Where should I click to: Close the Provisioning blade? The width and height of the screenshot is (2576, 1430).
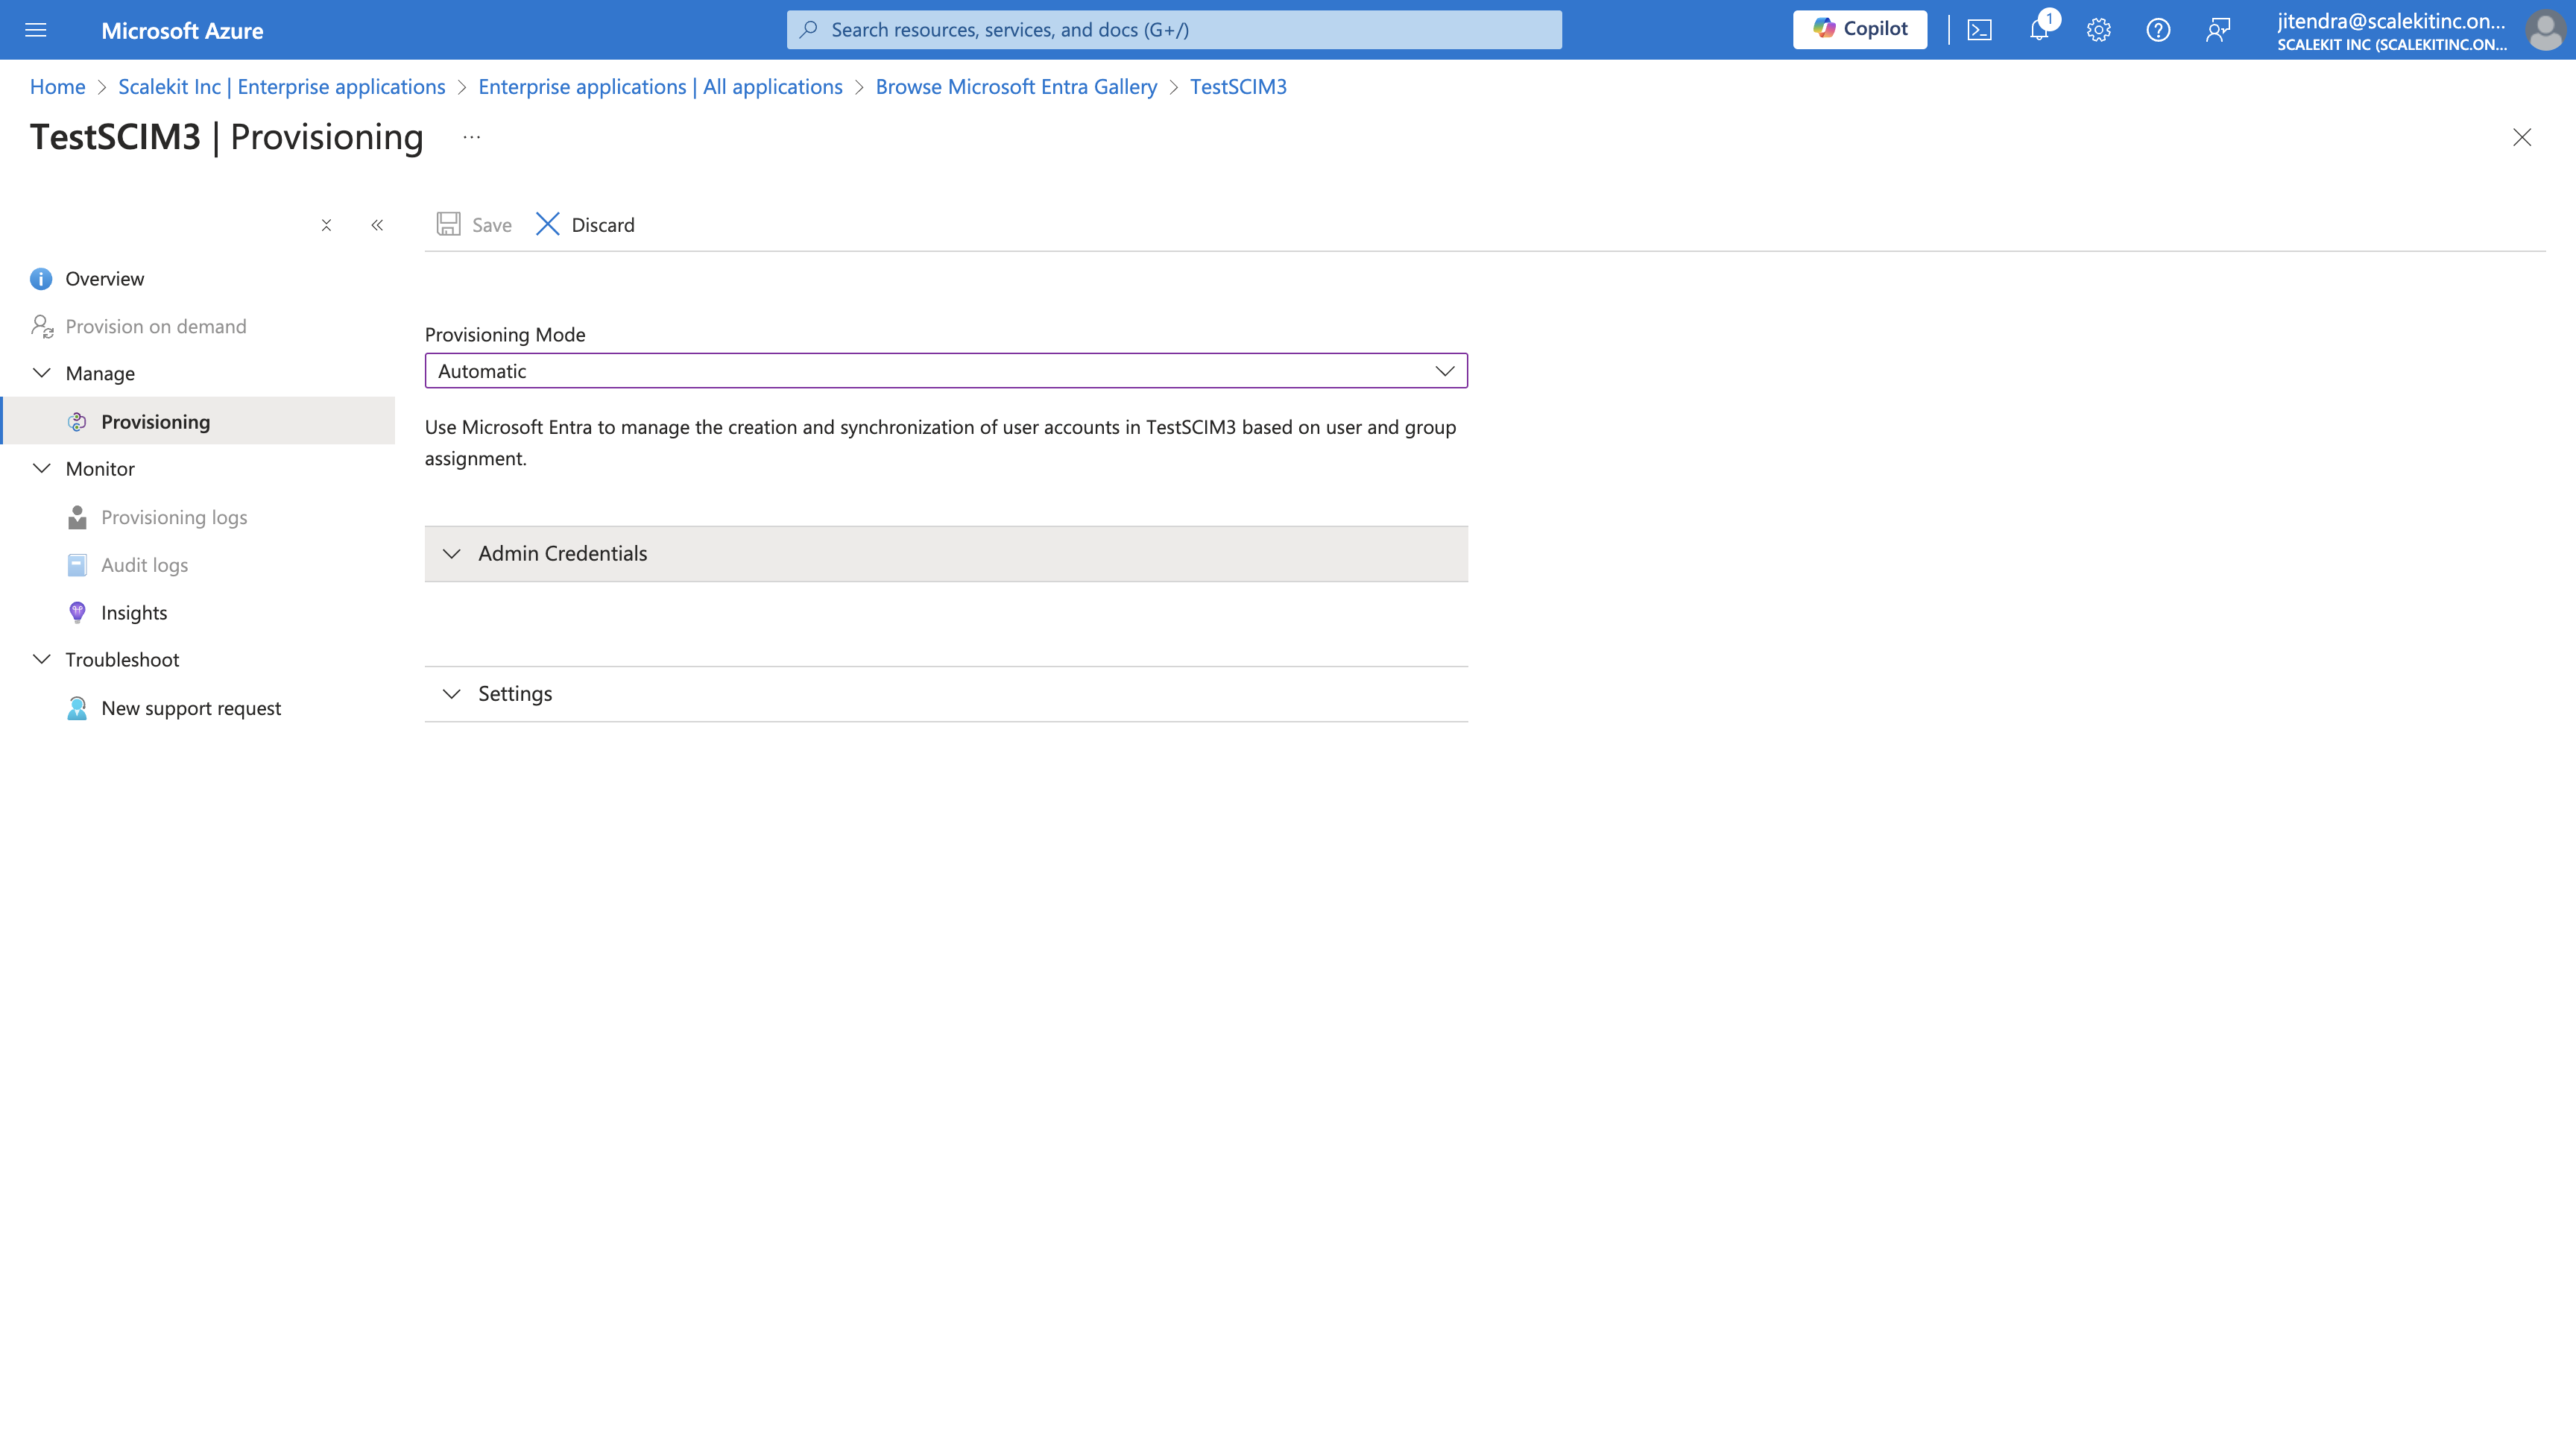[2522, 137]
